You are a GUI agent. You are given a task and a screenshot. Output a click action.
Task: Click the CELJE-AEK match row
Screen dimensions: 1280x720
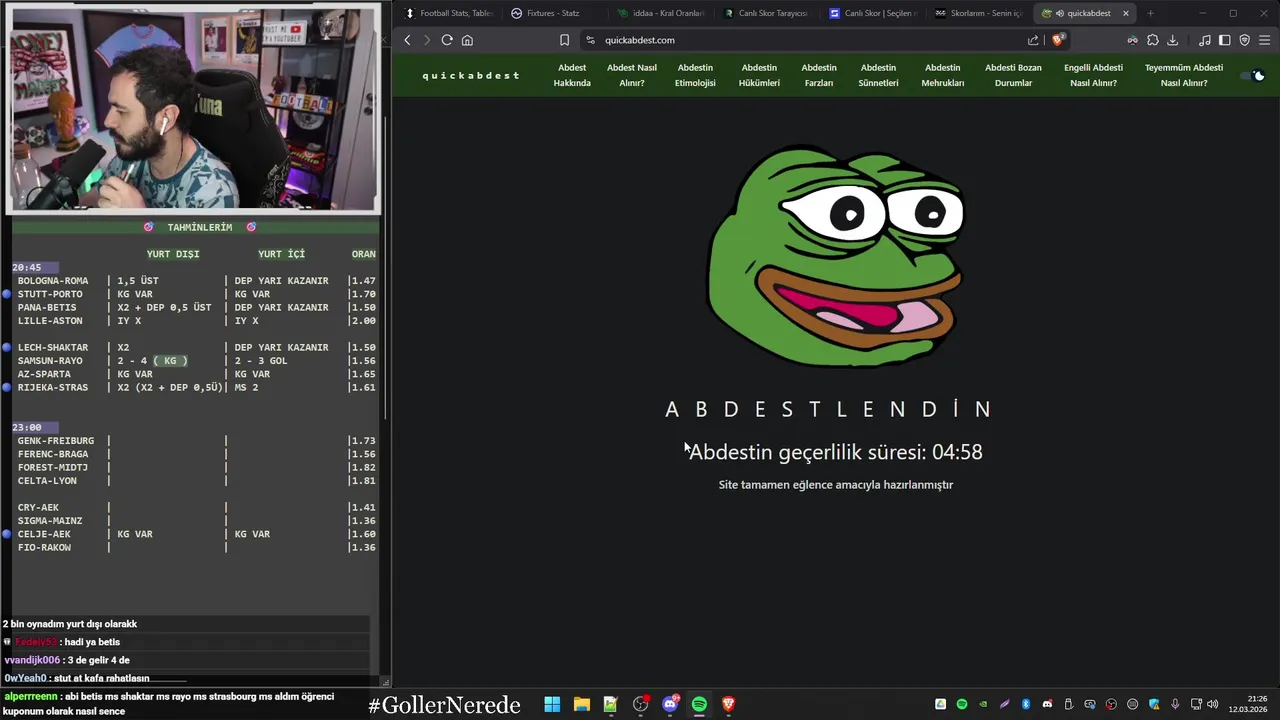pyautogui.click(x=195, y=534)
